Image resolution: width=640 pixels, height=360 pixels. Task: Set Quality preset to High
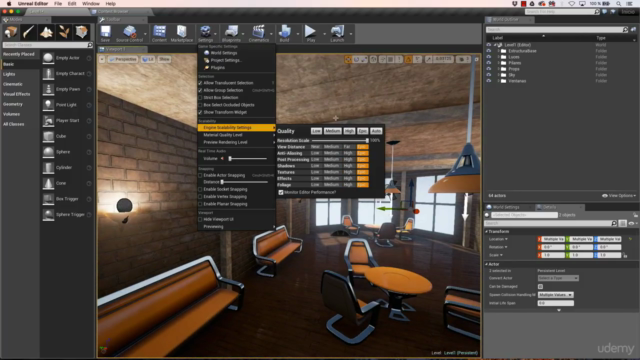[349, 131]
